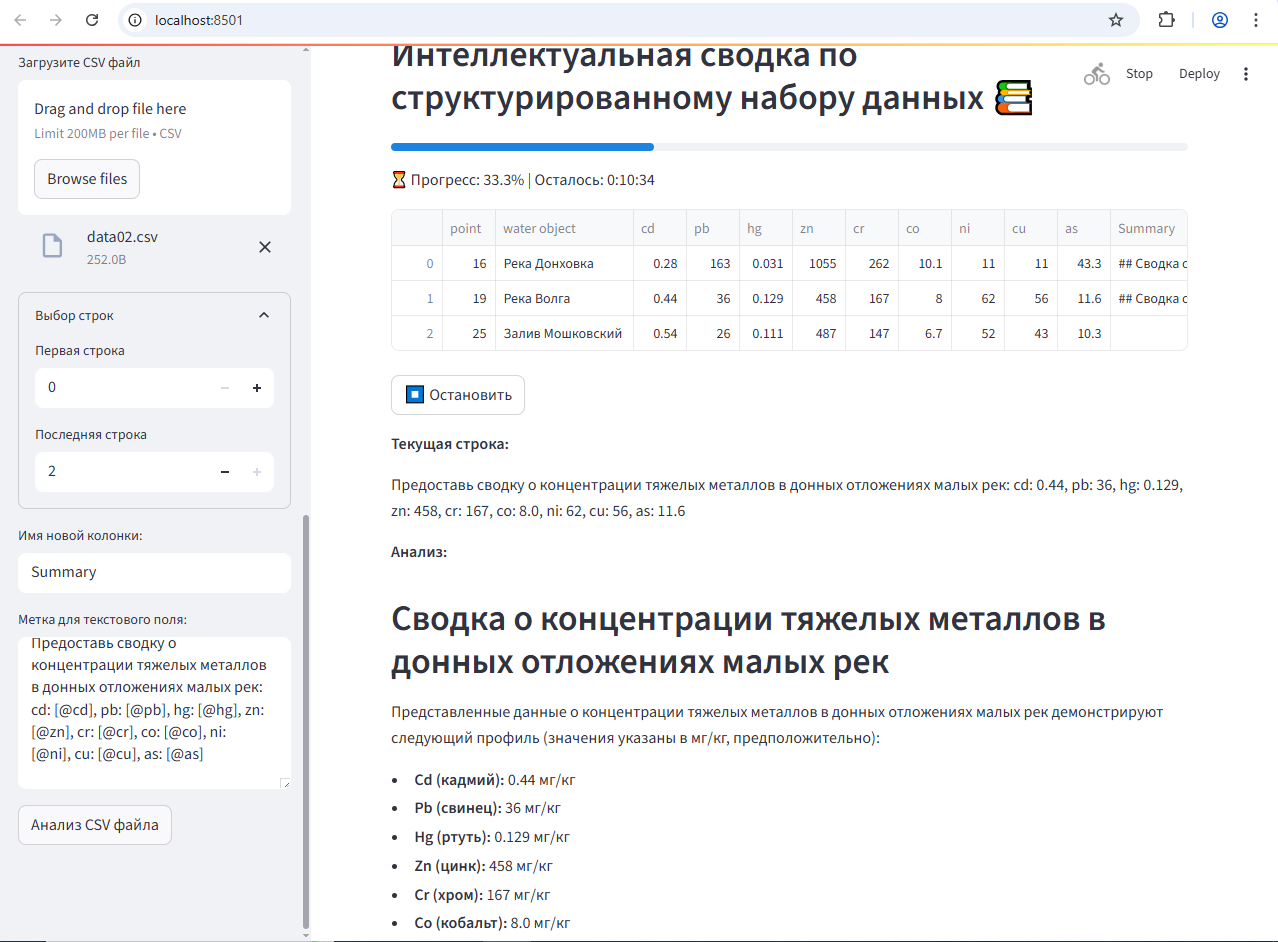Open the Deploy menu
The image size is (1278, 942).
1199,74
